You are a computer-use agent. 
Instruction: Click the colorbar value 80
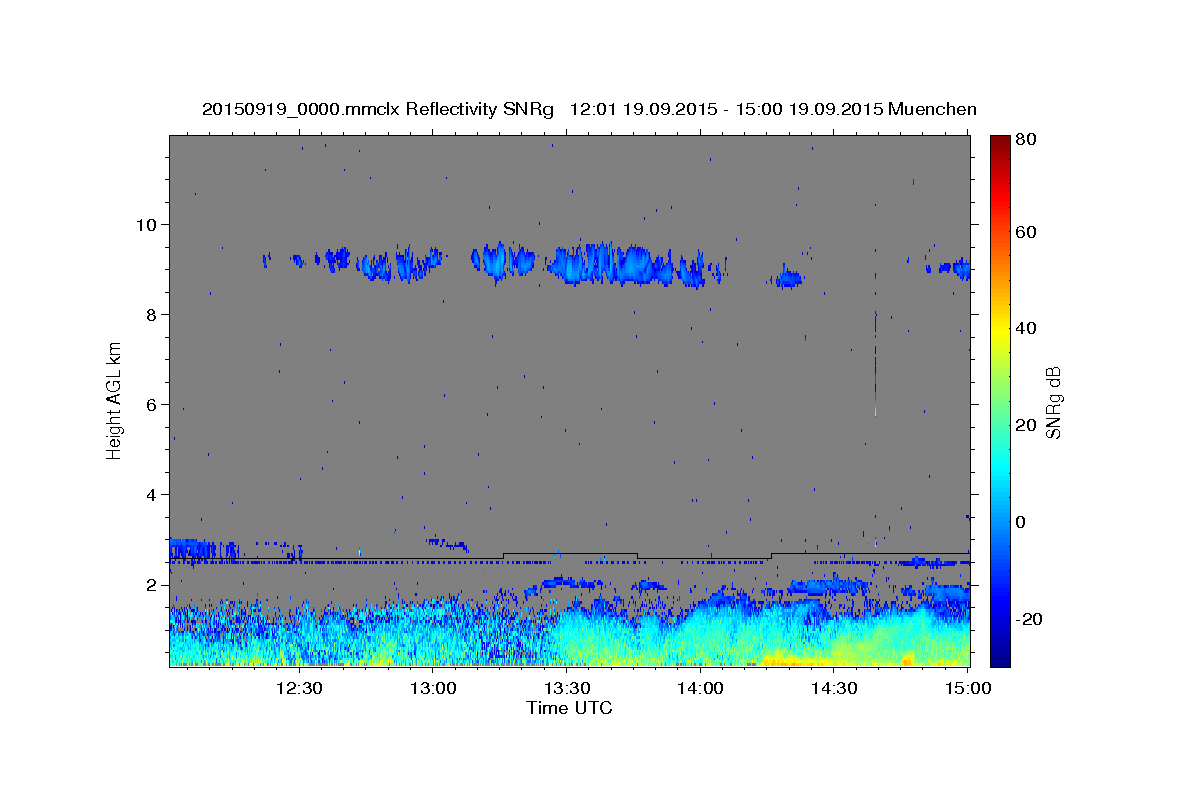[1028, 139]
